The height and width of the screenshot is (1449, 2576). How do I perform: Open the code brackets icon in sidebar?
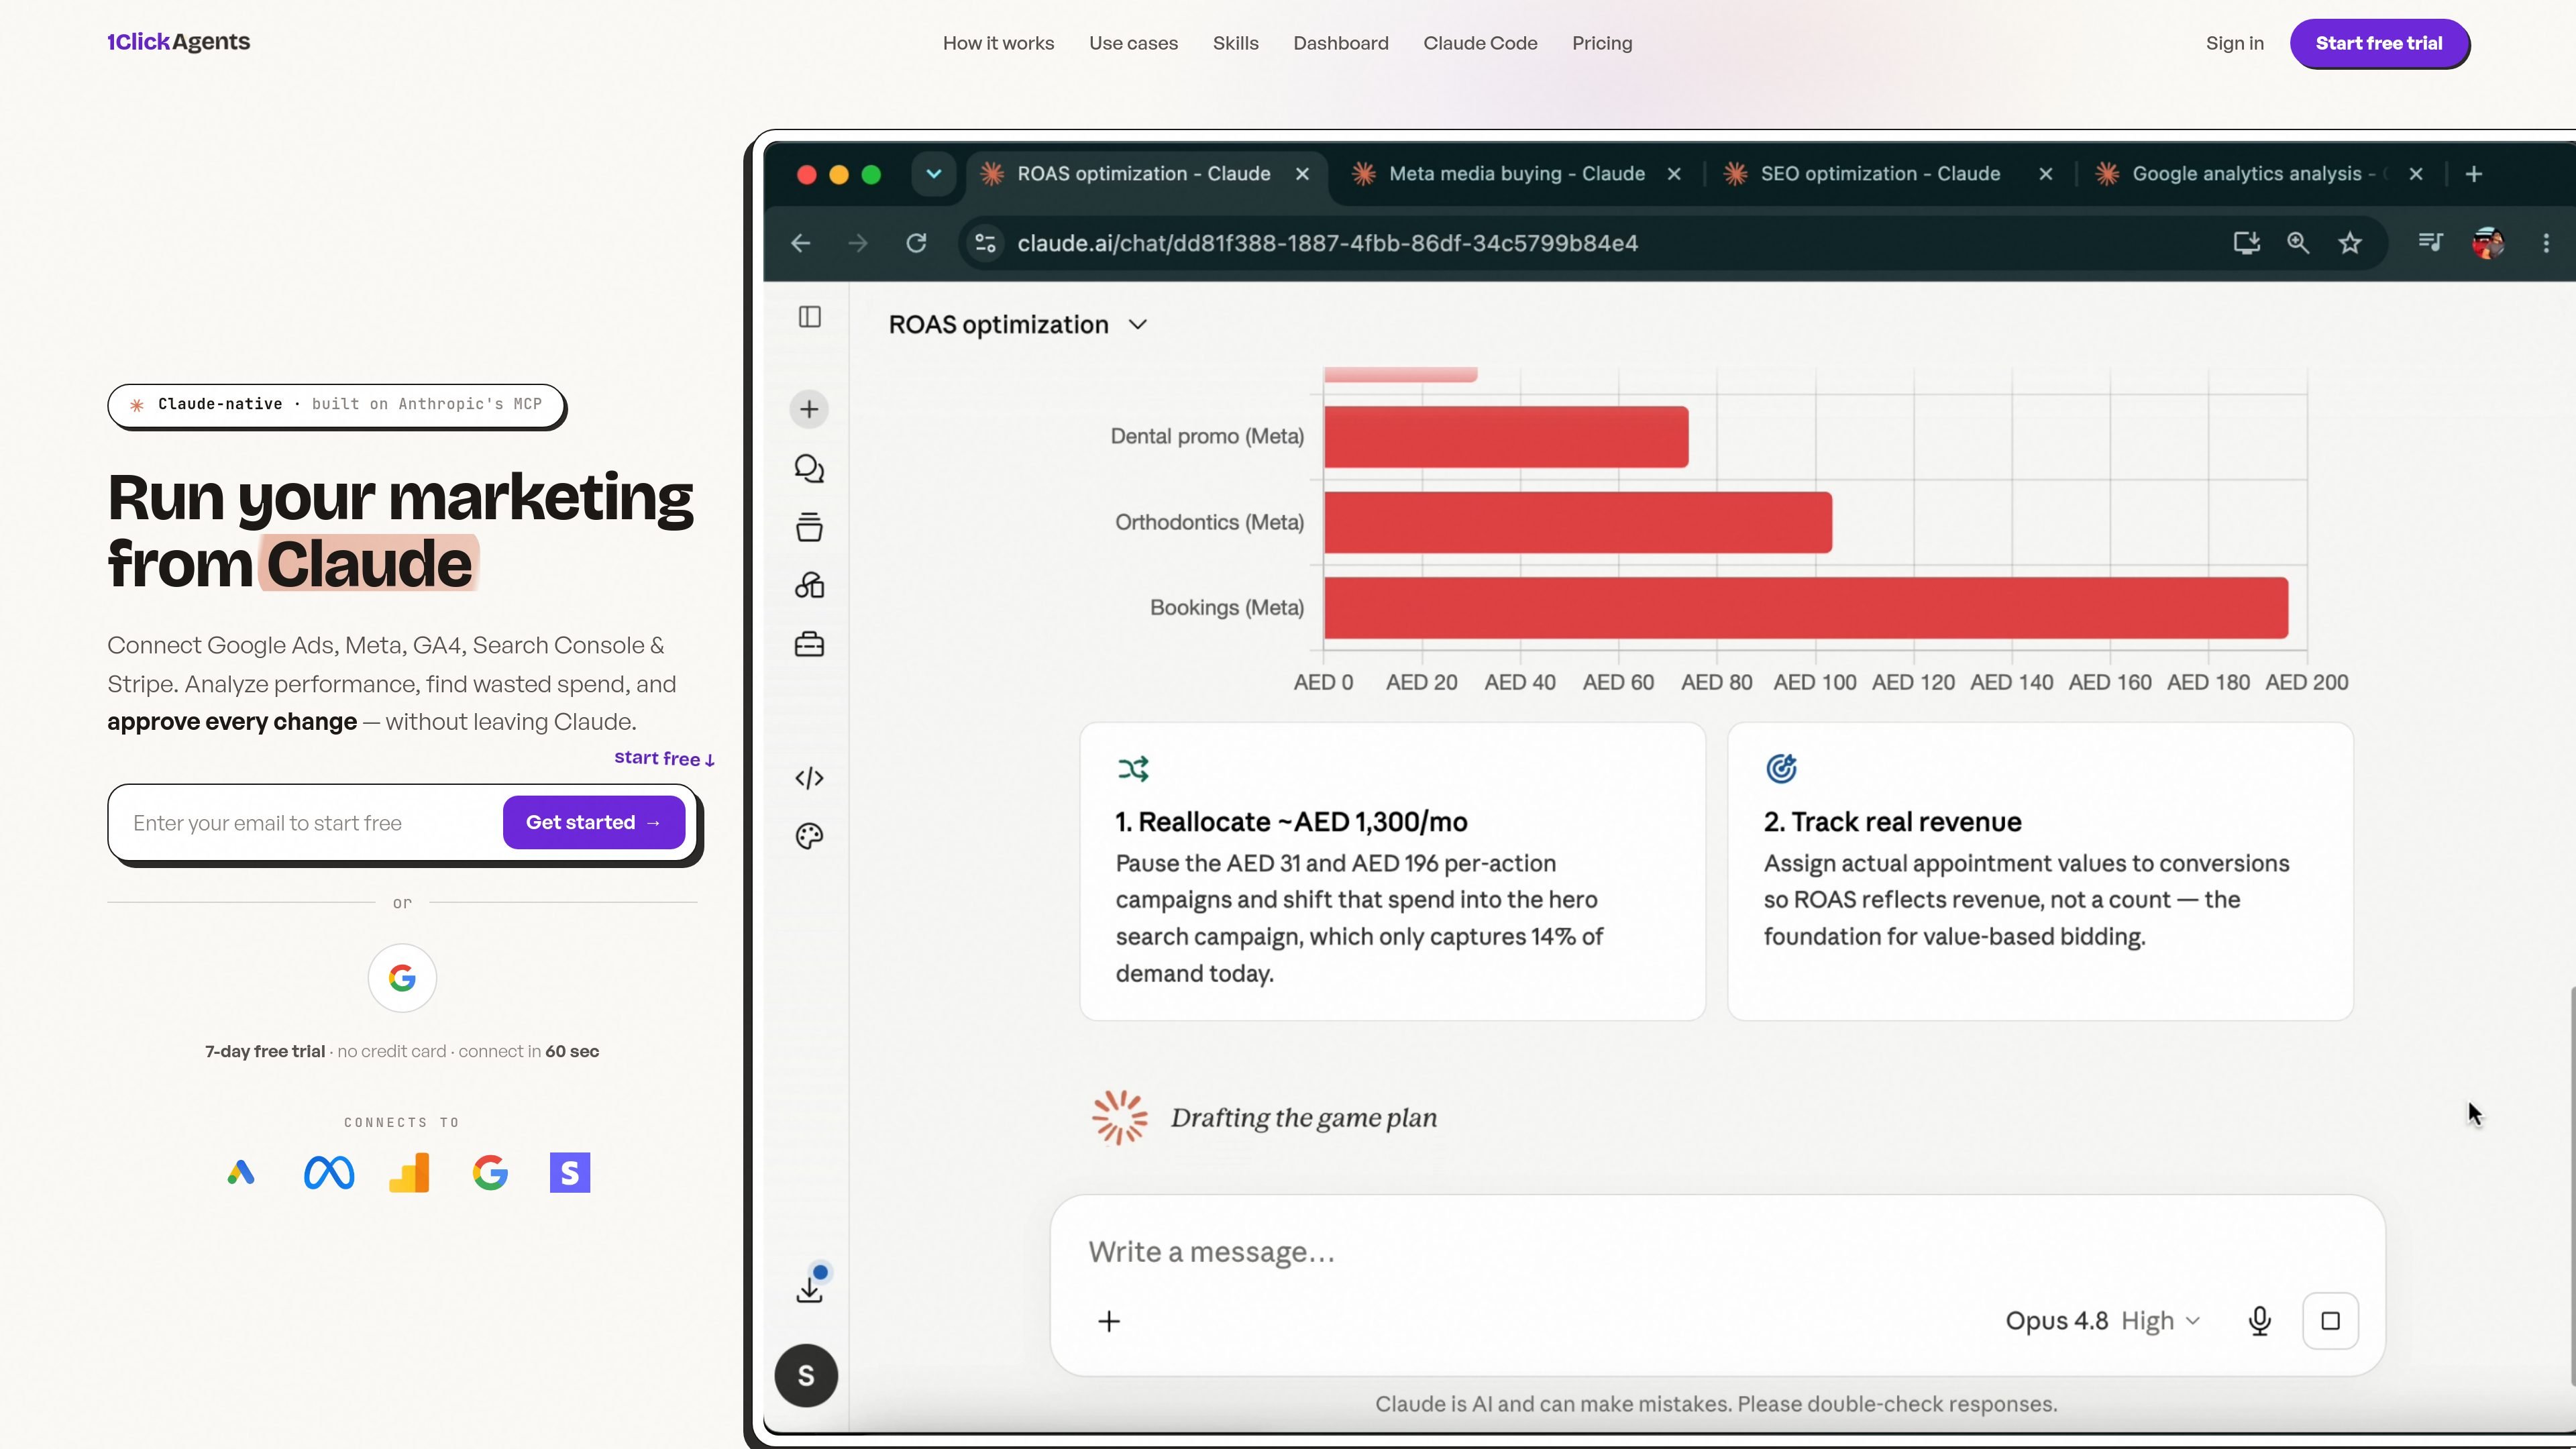809,778
